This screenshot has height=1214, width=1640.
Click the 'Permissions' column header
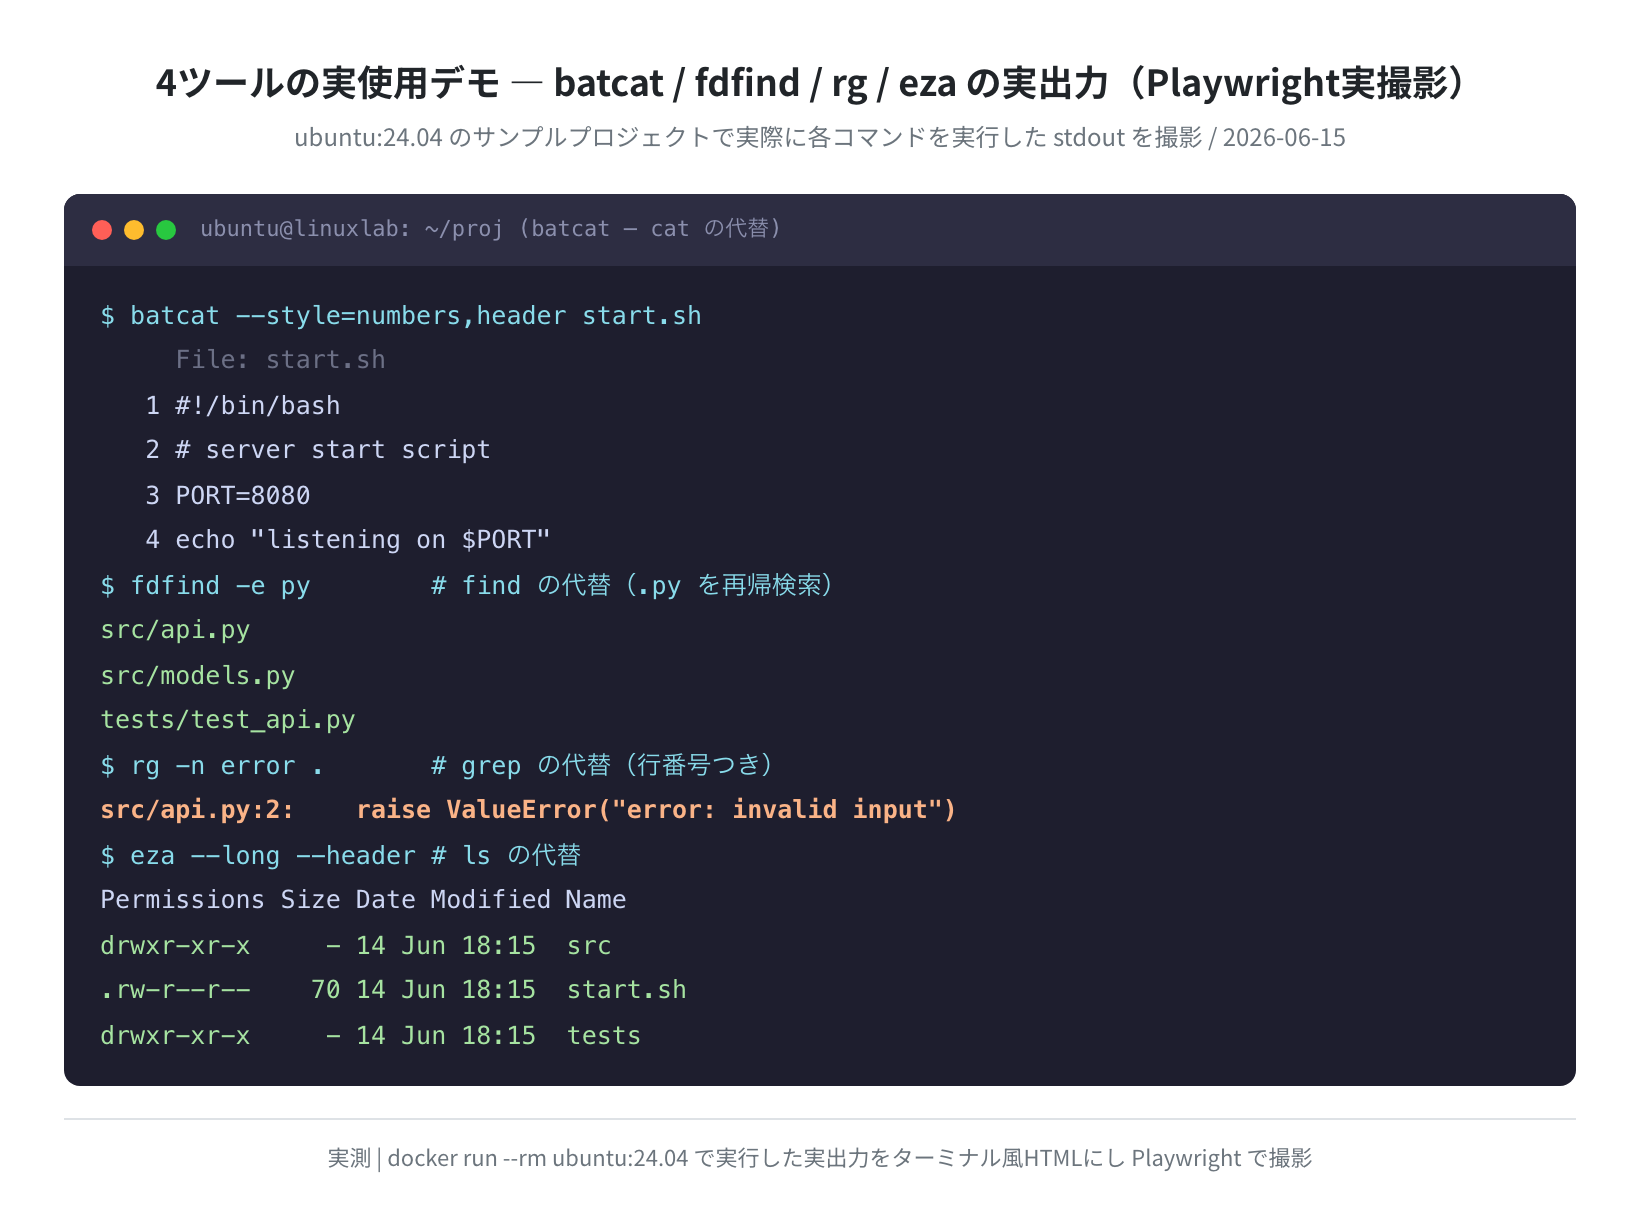pos(183,900)
